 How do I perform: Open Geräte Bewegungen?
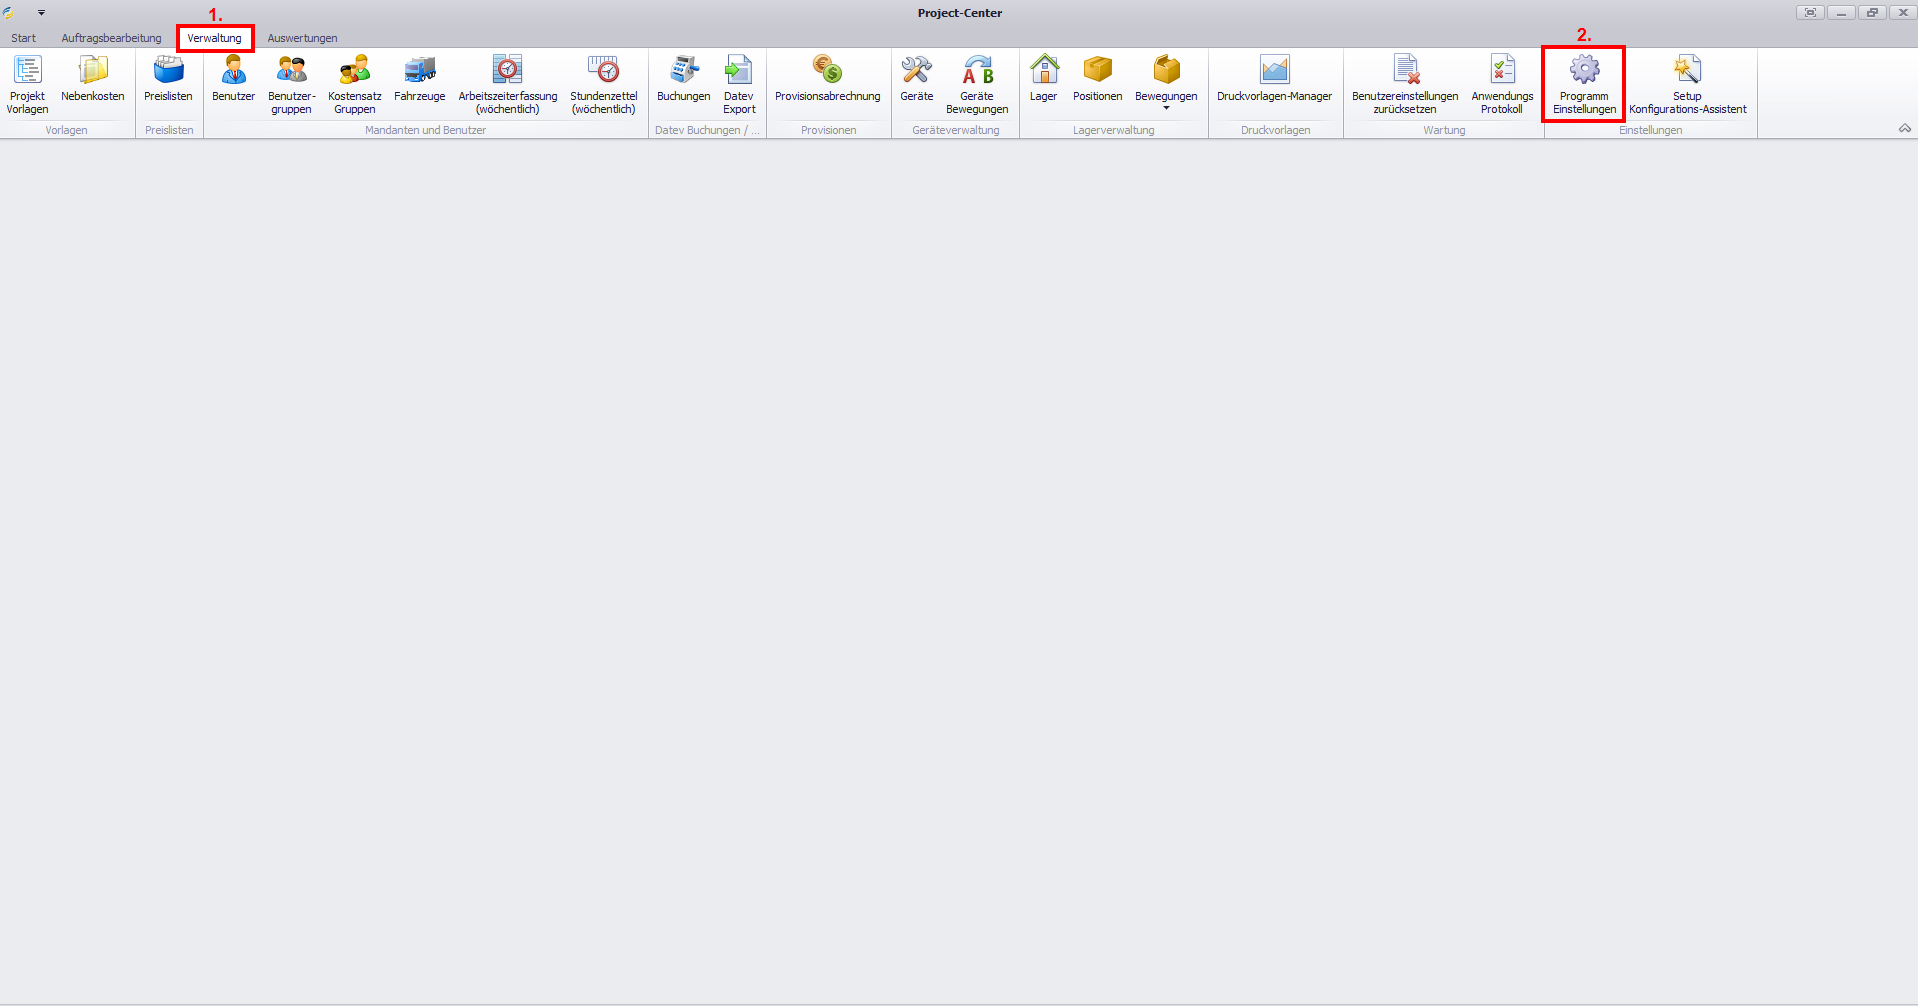977,85
